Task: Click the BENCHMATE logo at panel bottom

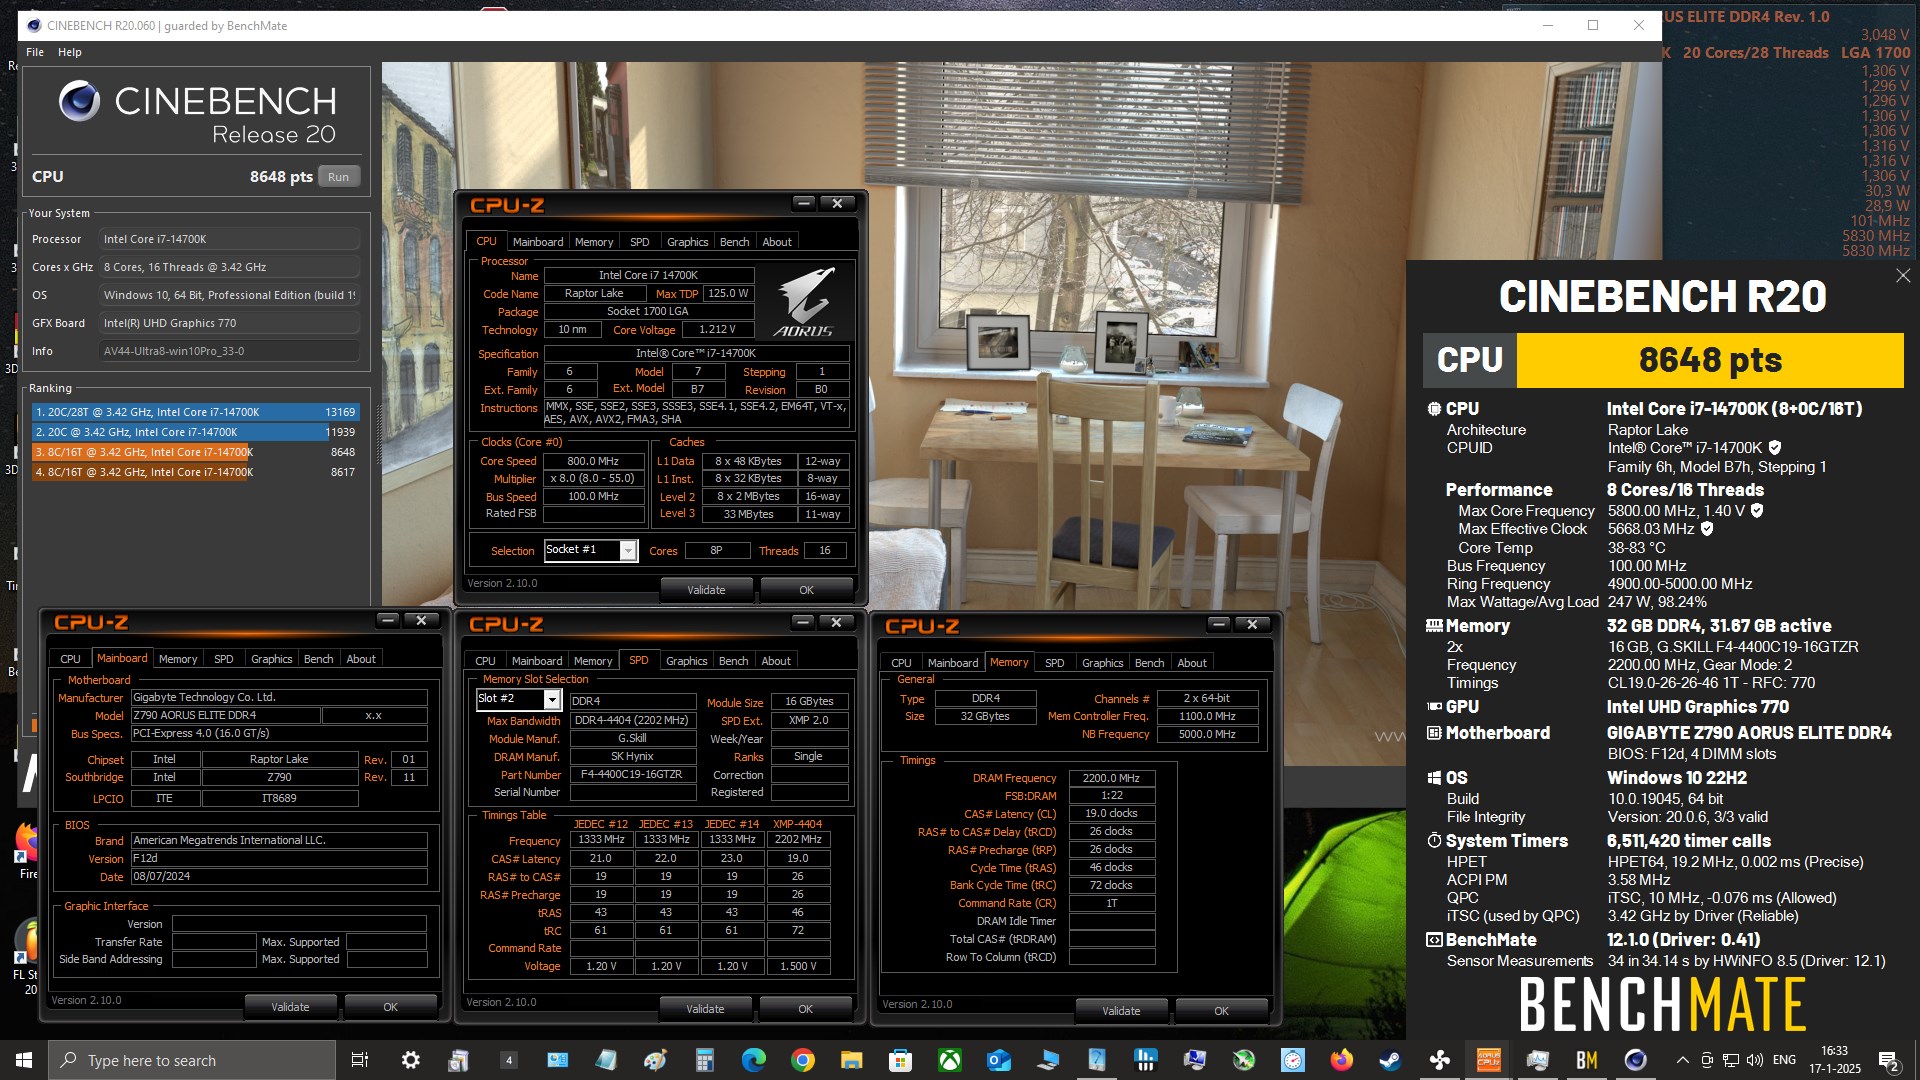Action: pos(1663,1005)
